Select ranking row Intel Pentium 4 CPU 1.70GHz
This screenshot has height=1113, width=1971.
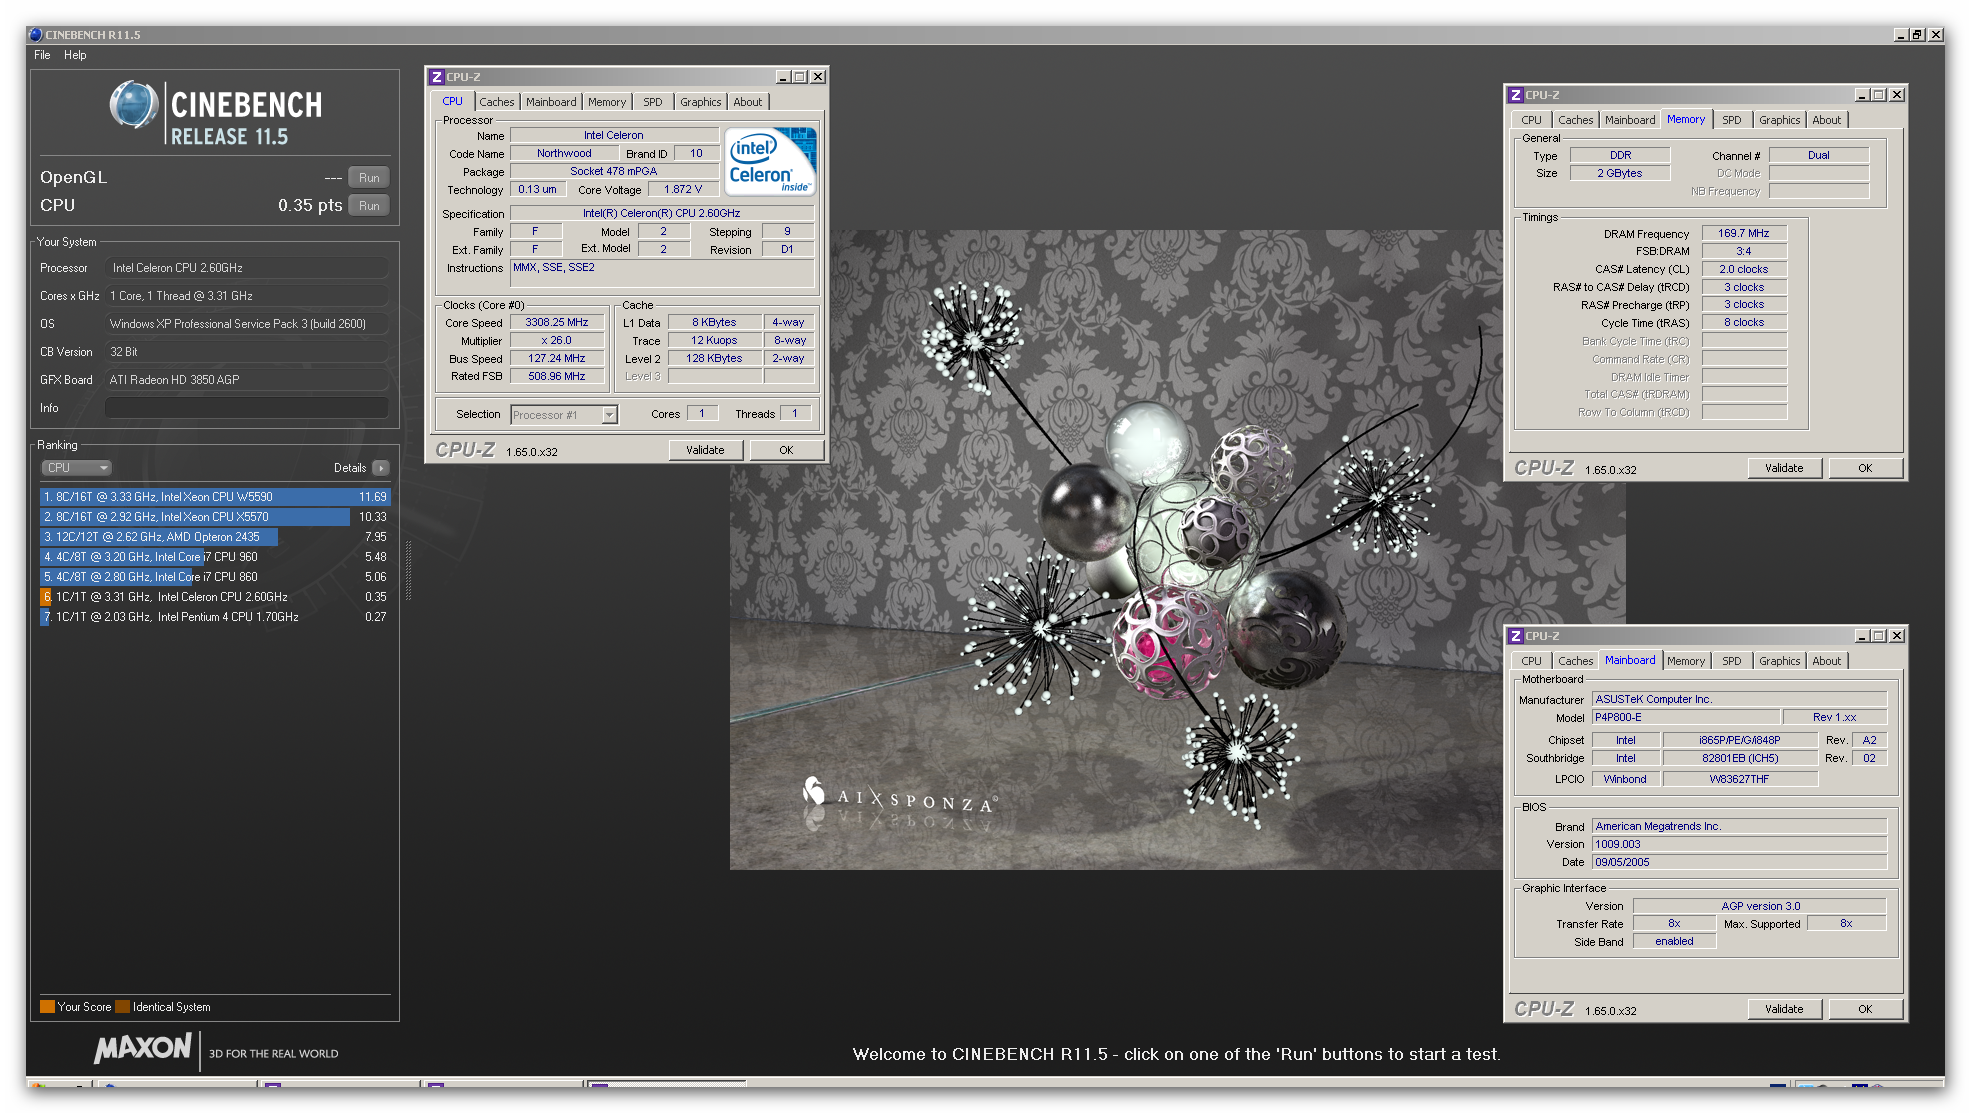coord(215,617)
